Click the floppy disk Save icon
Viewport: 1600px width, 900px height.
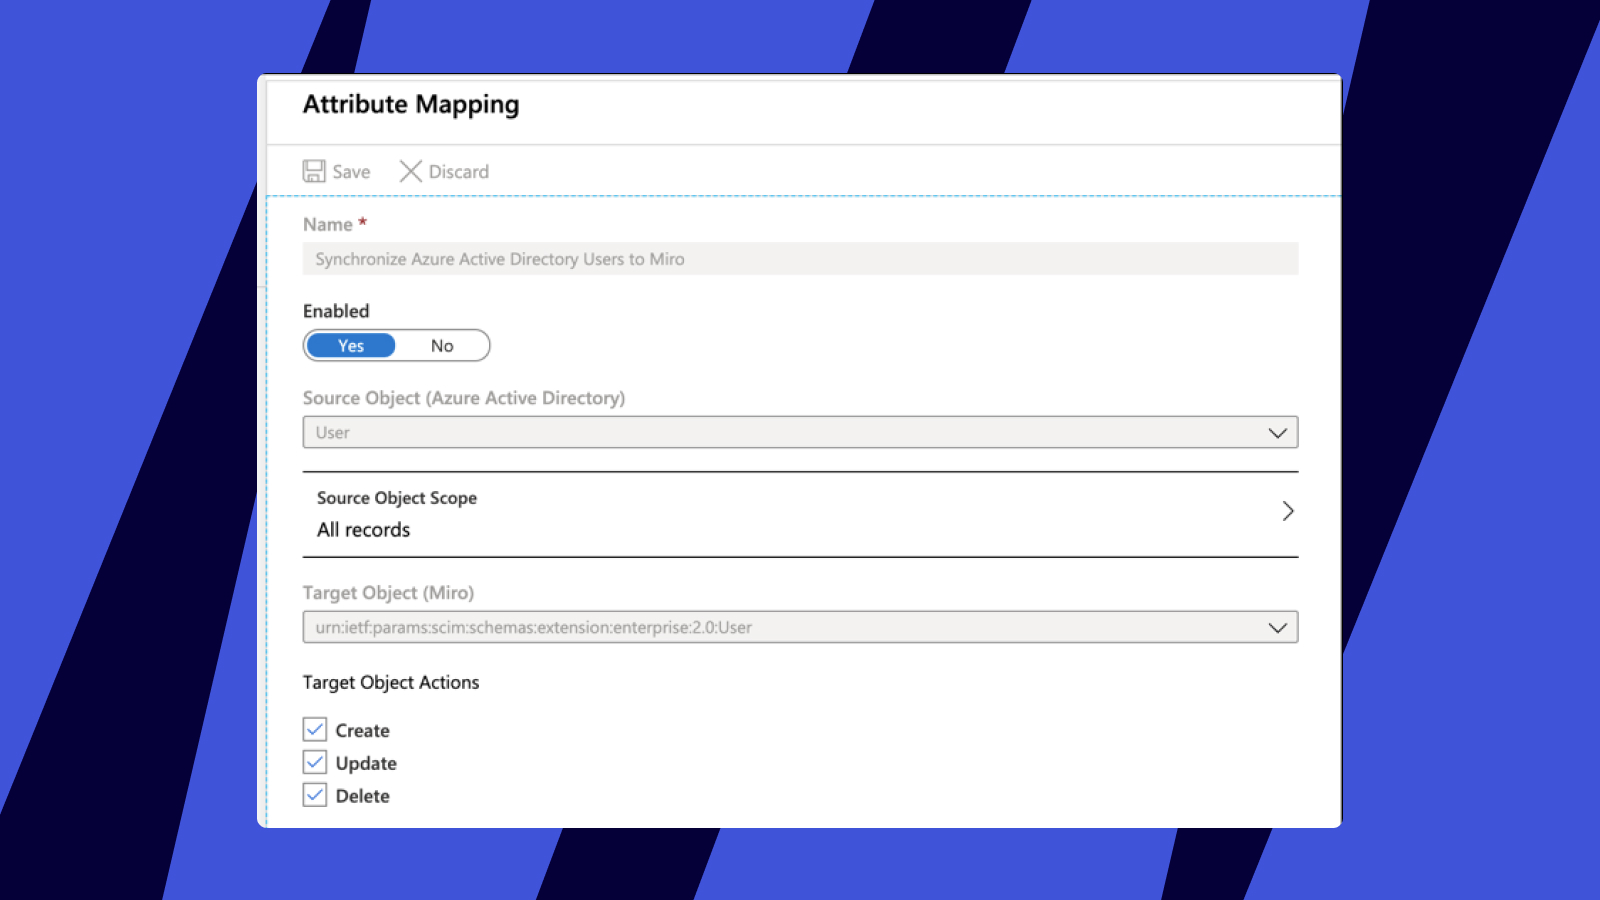tap(314, 171)
